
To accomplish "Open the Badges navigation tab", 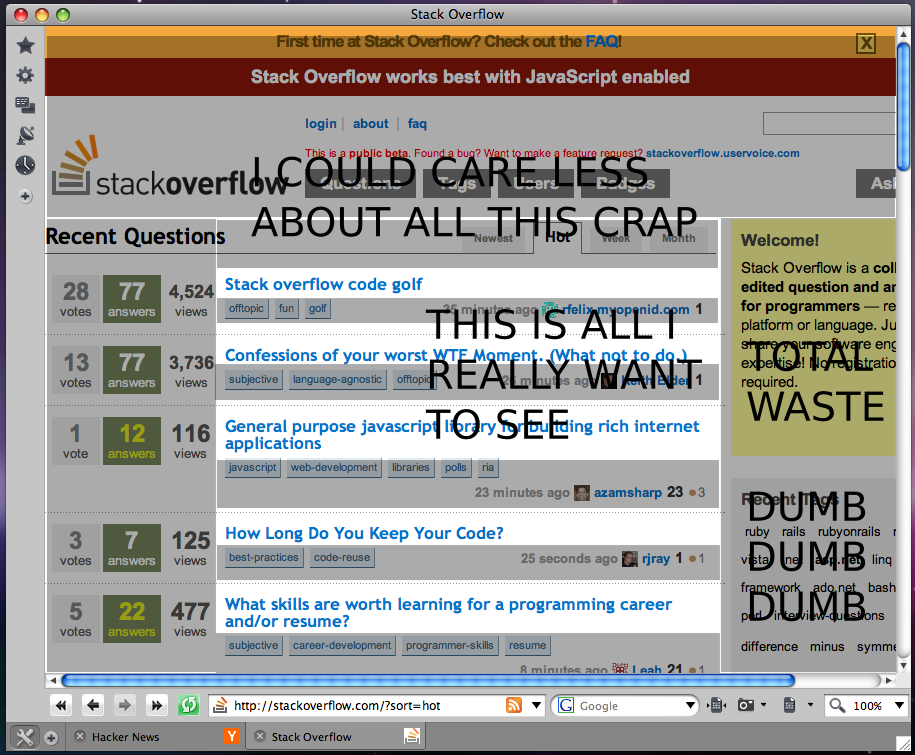I will [x=625, y=184].
